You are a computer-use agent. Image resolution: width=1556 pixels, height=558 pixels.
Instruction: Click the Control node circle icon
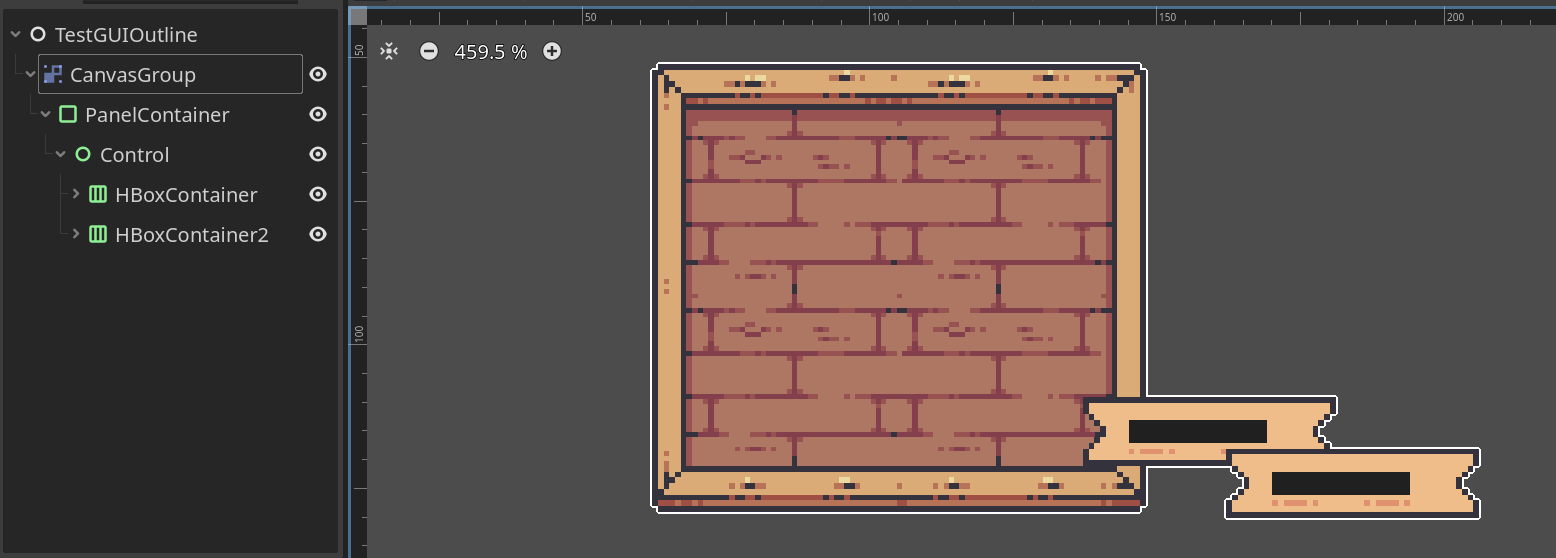pyautogui.click(x=83, y=155)
